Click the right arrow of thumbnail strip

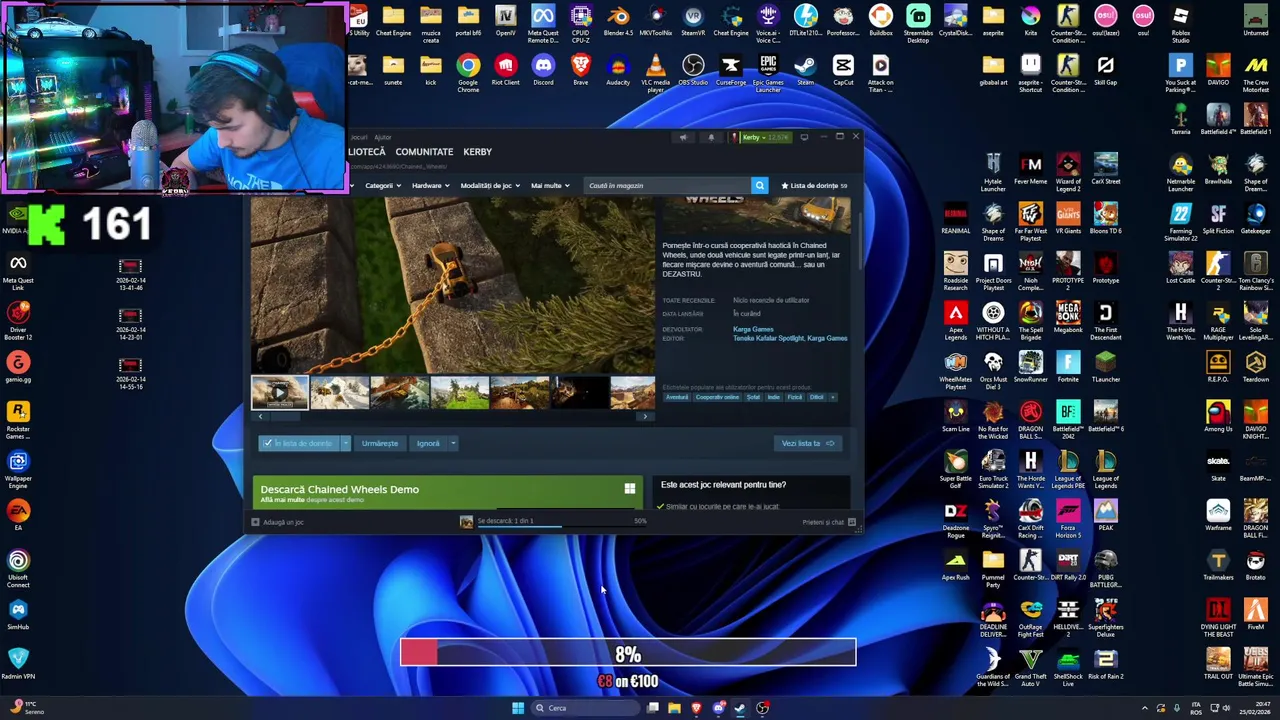point(645,416)
